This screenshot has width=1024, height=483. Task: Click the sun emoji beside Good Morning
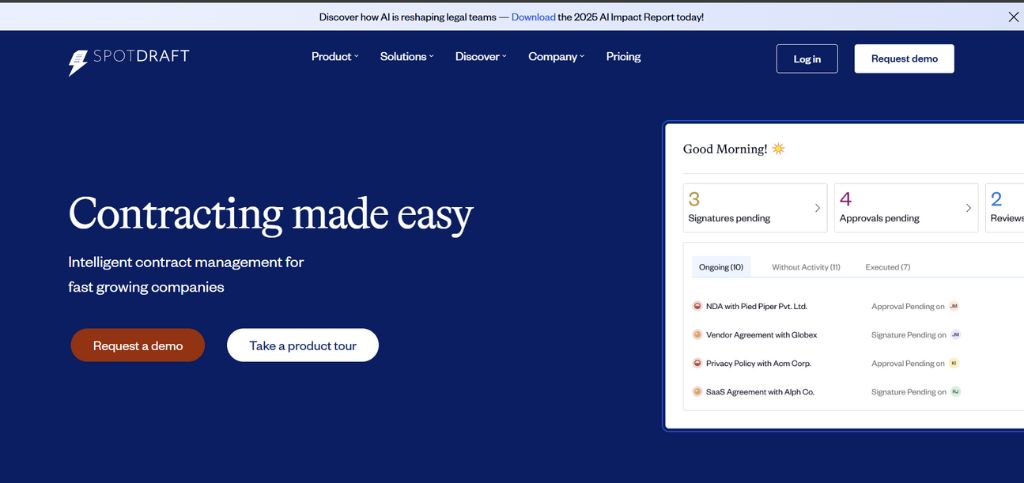coord(778,149)
